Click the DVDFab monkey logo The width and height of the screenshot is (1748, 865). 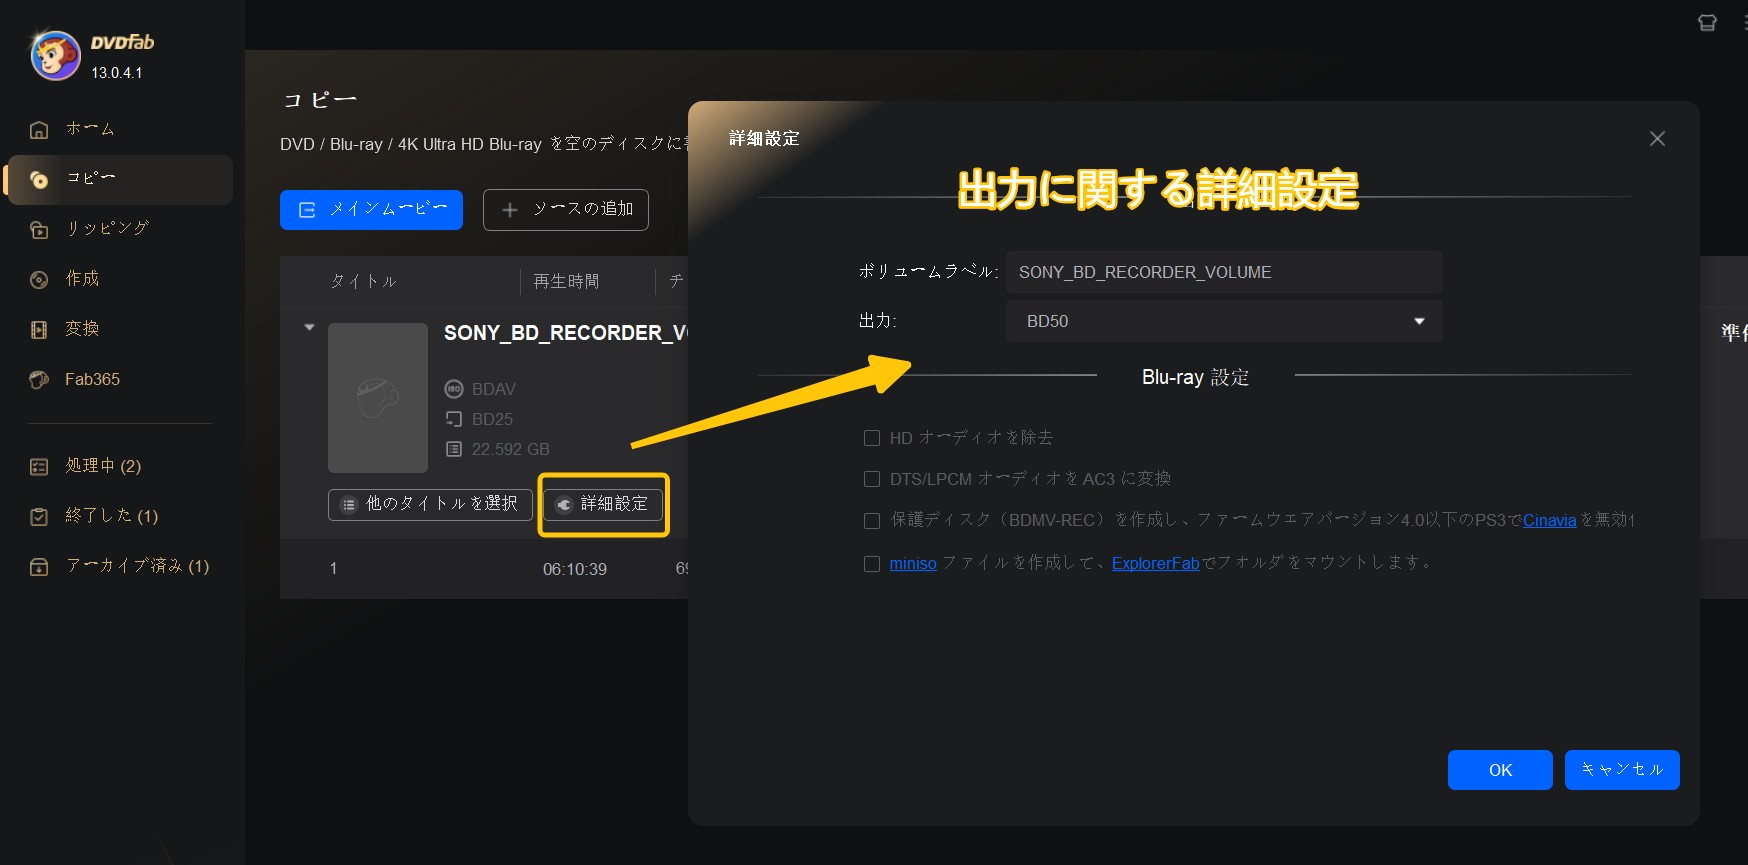[x=56, y=55]
